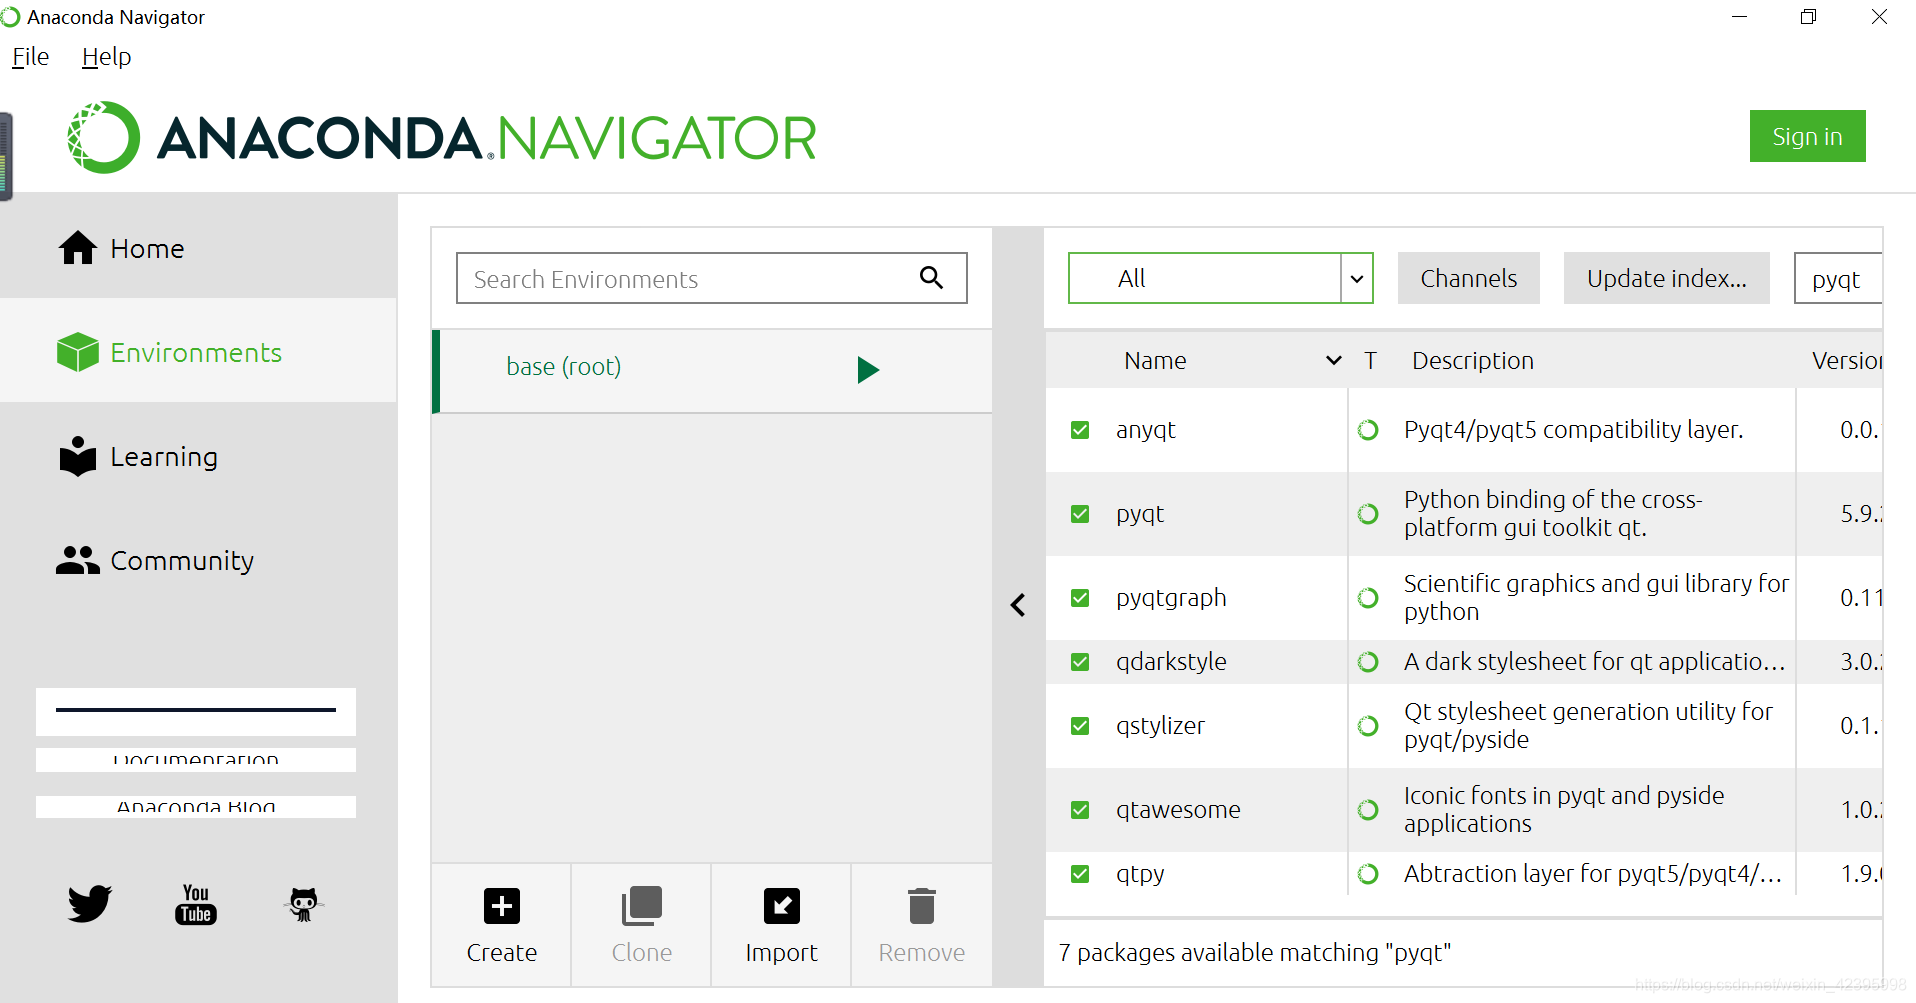Select the Environments tab in sidebar
1916x1003 pixels.
click(198, 352)
